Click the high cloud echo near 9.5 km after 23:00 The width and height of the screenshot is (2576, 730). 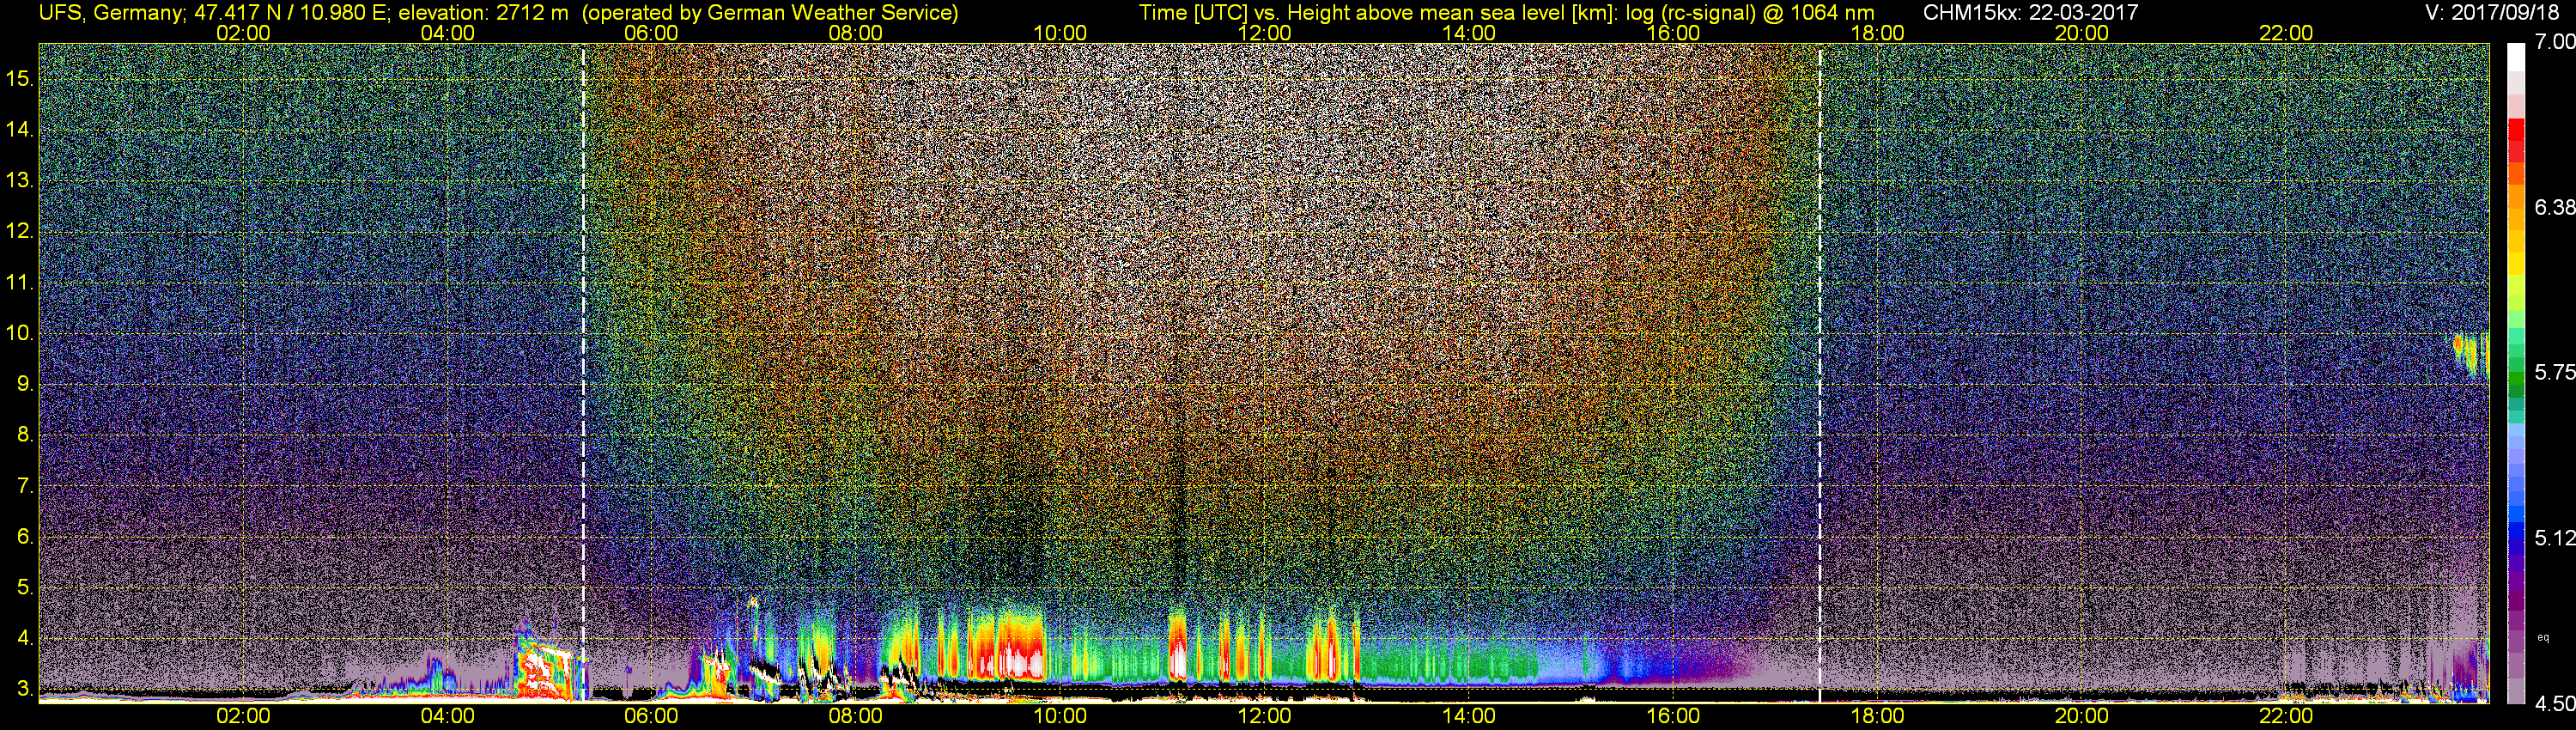[2472, 354]
